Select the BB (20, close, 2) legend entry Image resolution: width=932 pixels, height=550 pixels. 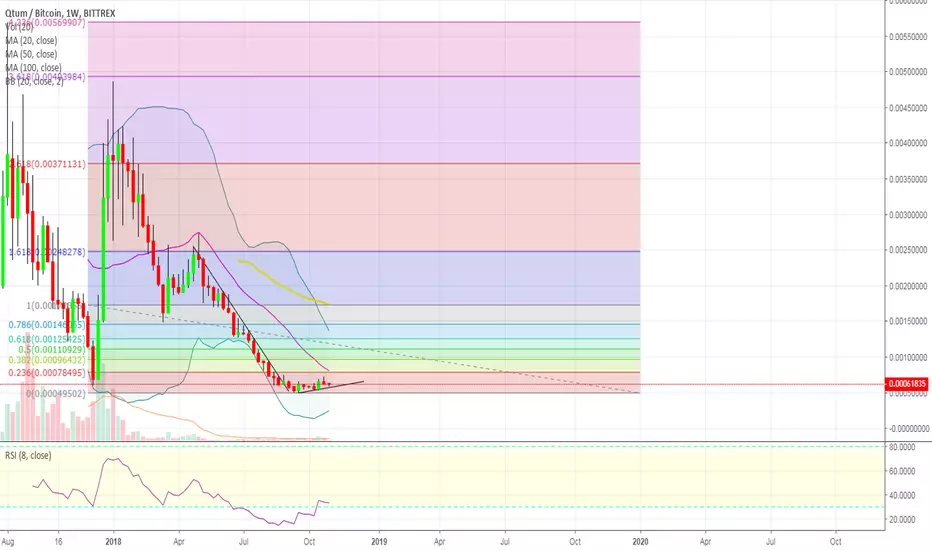[34, 81]
